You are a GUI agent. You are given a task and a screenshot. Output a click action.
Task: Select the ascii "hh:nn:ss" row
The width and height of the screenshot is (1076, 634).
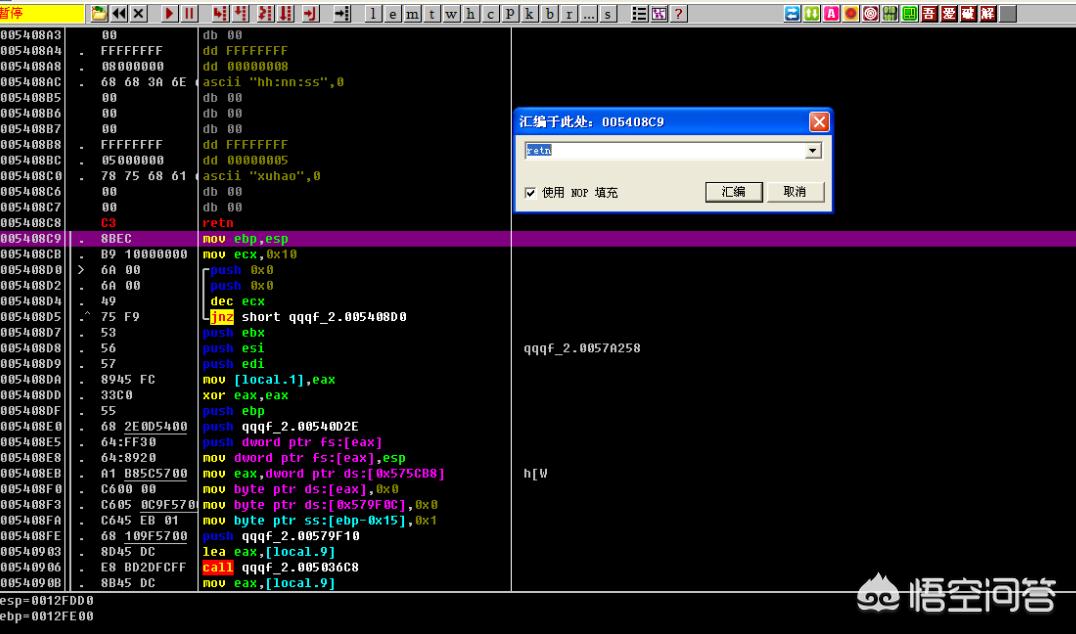[273, 82]
